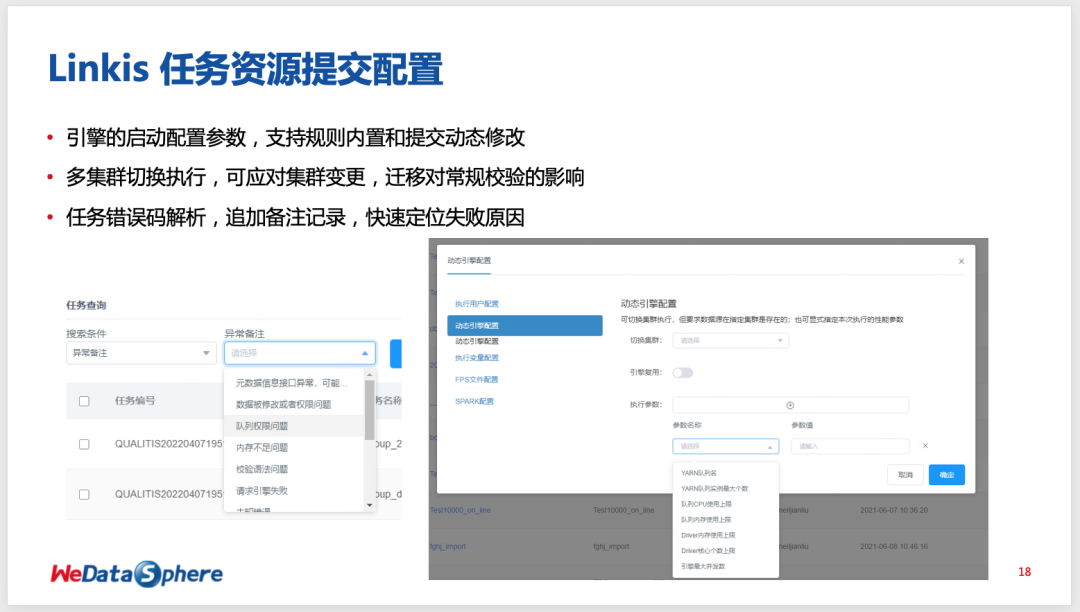Image resolution: width=1080 pixels, height=612 pixels.
Task: Click the 取消 button
Action: [x=905, y=474]
